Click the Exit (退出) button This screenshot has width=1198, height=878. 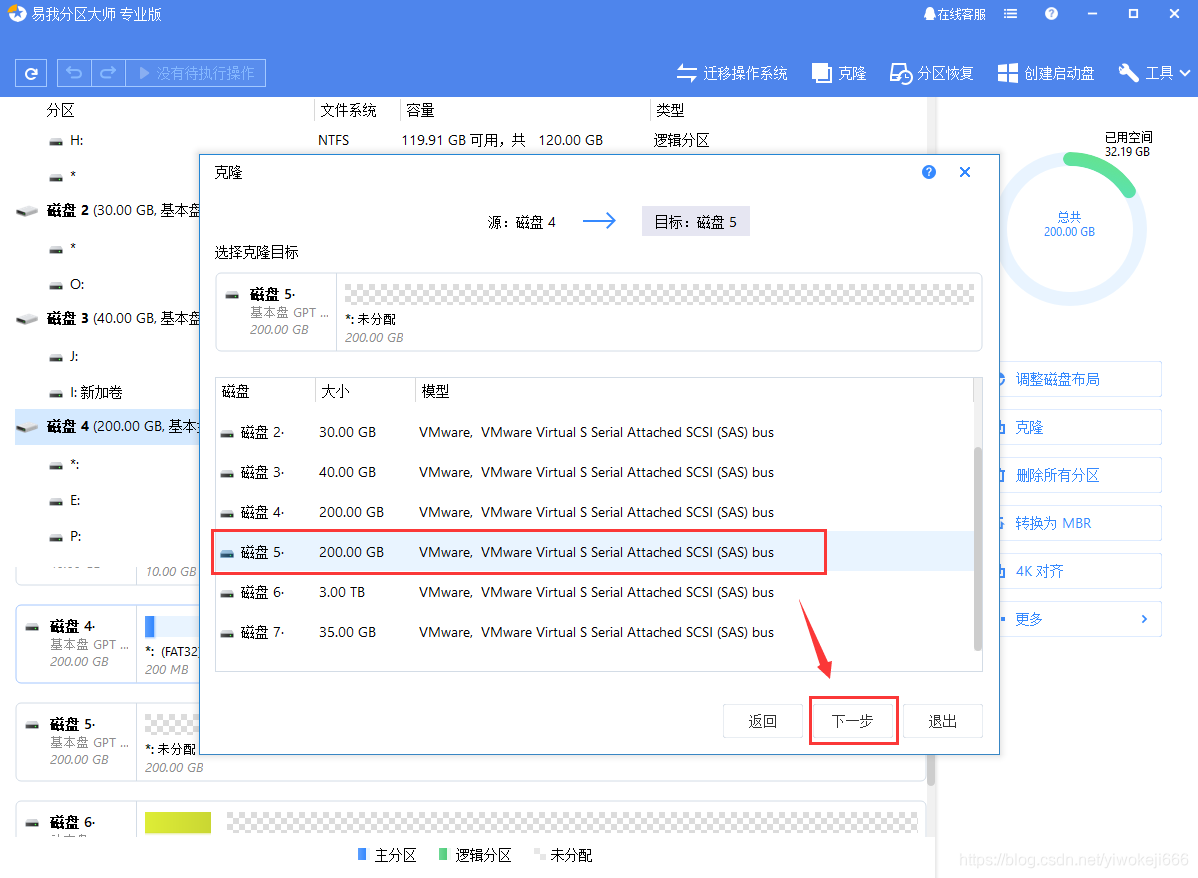(943, 721)
